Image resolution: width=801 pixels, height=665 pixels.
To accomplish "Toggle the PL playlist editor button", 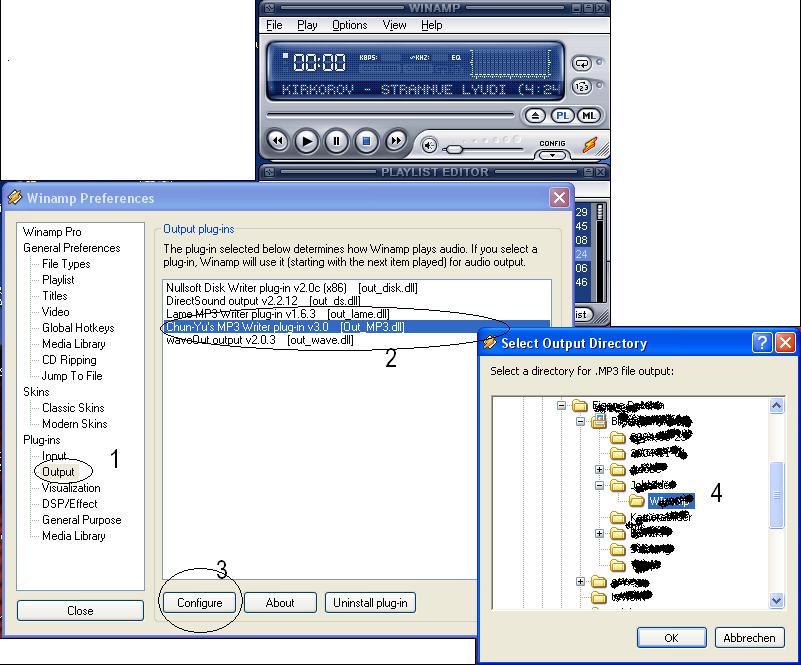I will (563, 116).
